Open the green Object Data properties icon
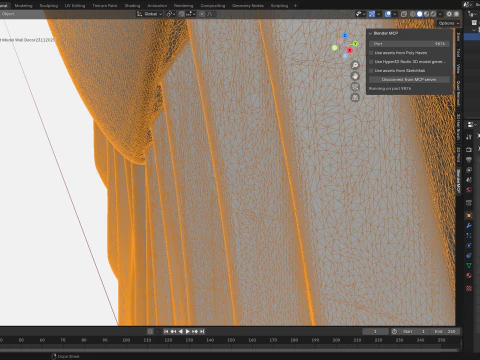 (469, 266)
